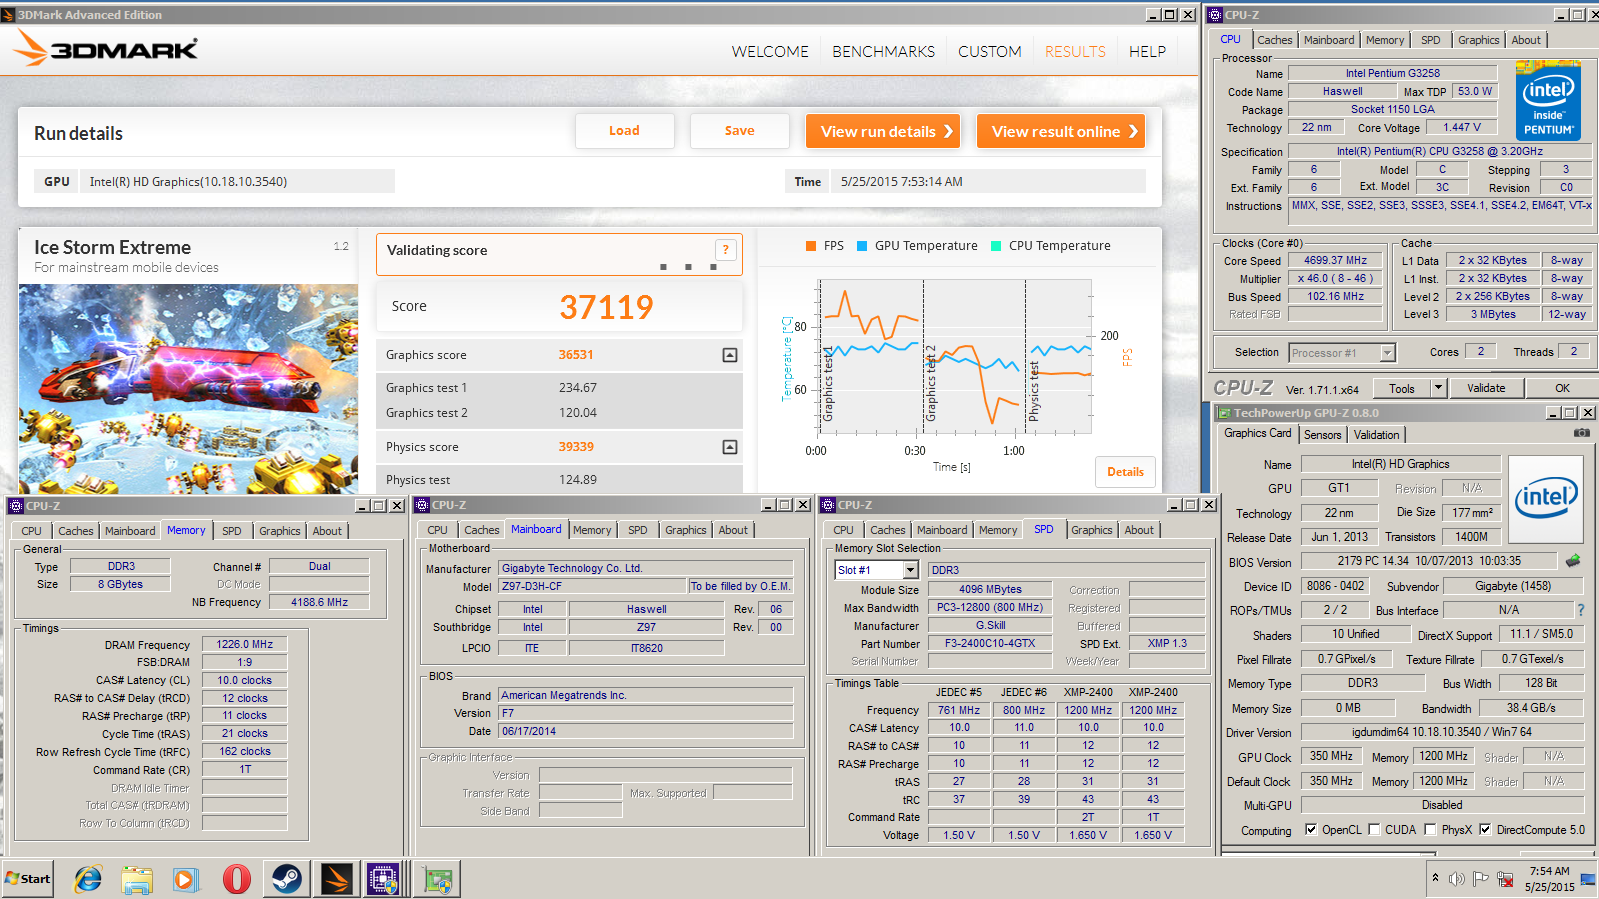Click Graphics Card tab in GPU-Z

(x=1258, y=433)
